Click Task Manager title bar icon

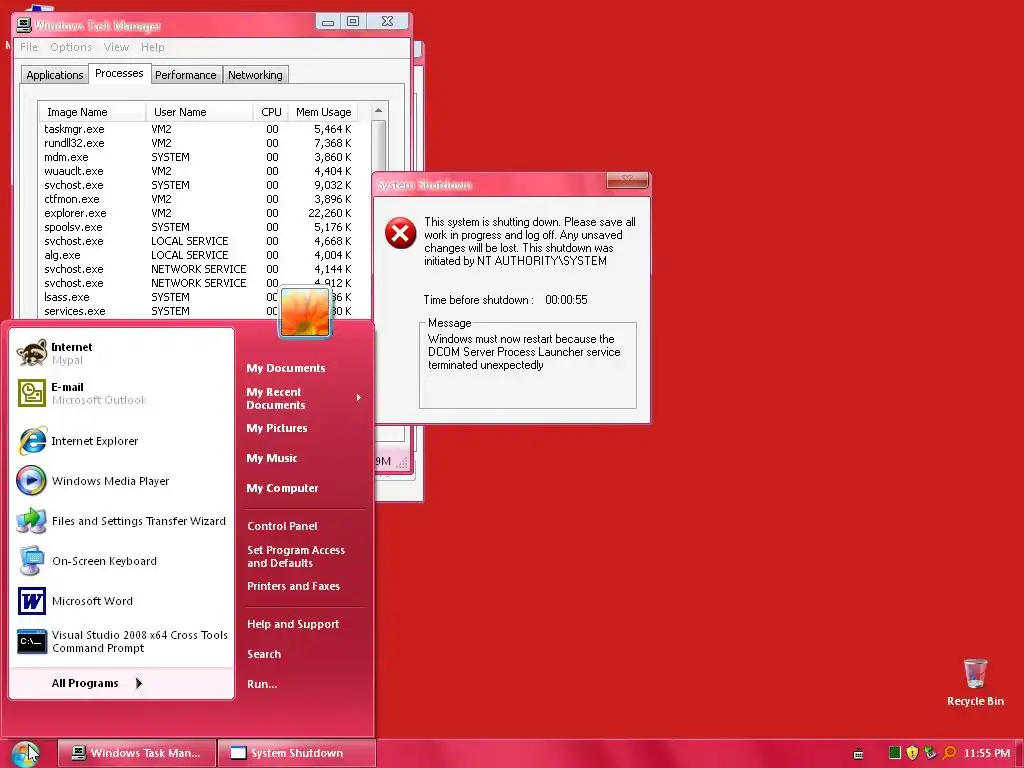[24, 25]
